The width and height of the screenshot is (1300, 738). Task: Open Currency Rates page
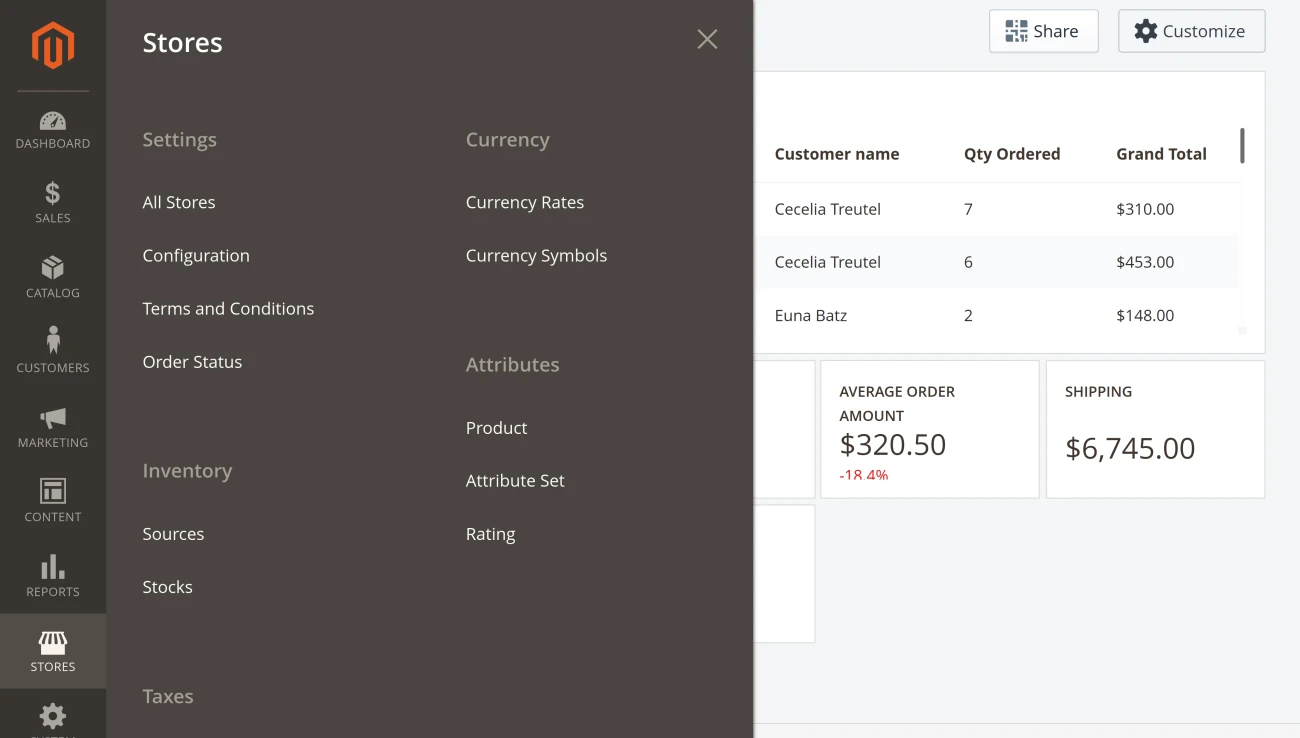(525, 202)
